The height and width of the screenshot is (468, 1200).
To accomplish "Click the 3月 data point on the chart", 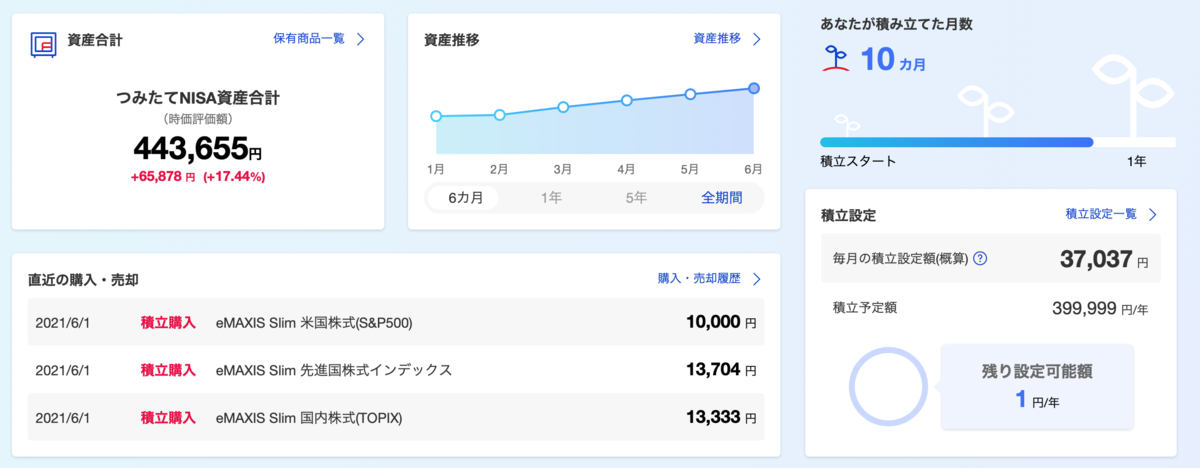I will [x=563, y=107].
